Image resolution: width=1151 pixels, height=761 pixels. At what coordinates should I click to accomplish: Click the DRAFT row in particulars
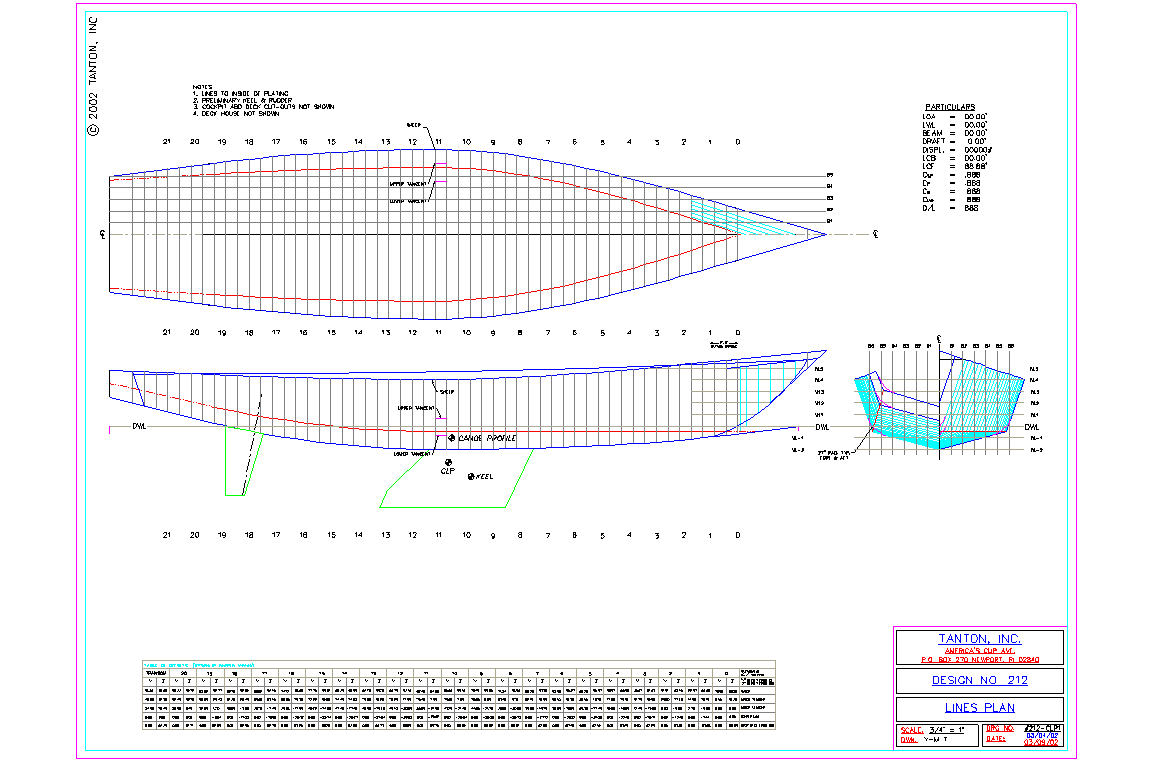coord(955,141)
